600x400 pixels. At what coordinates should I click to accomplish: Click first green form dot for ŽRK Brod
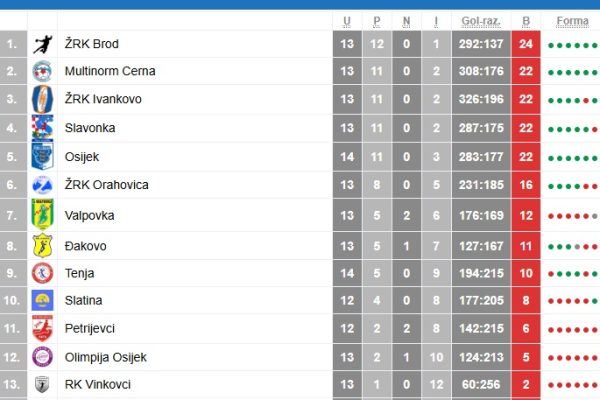(551, 46)
